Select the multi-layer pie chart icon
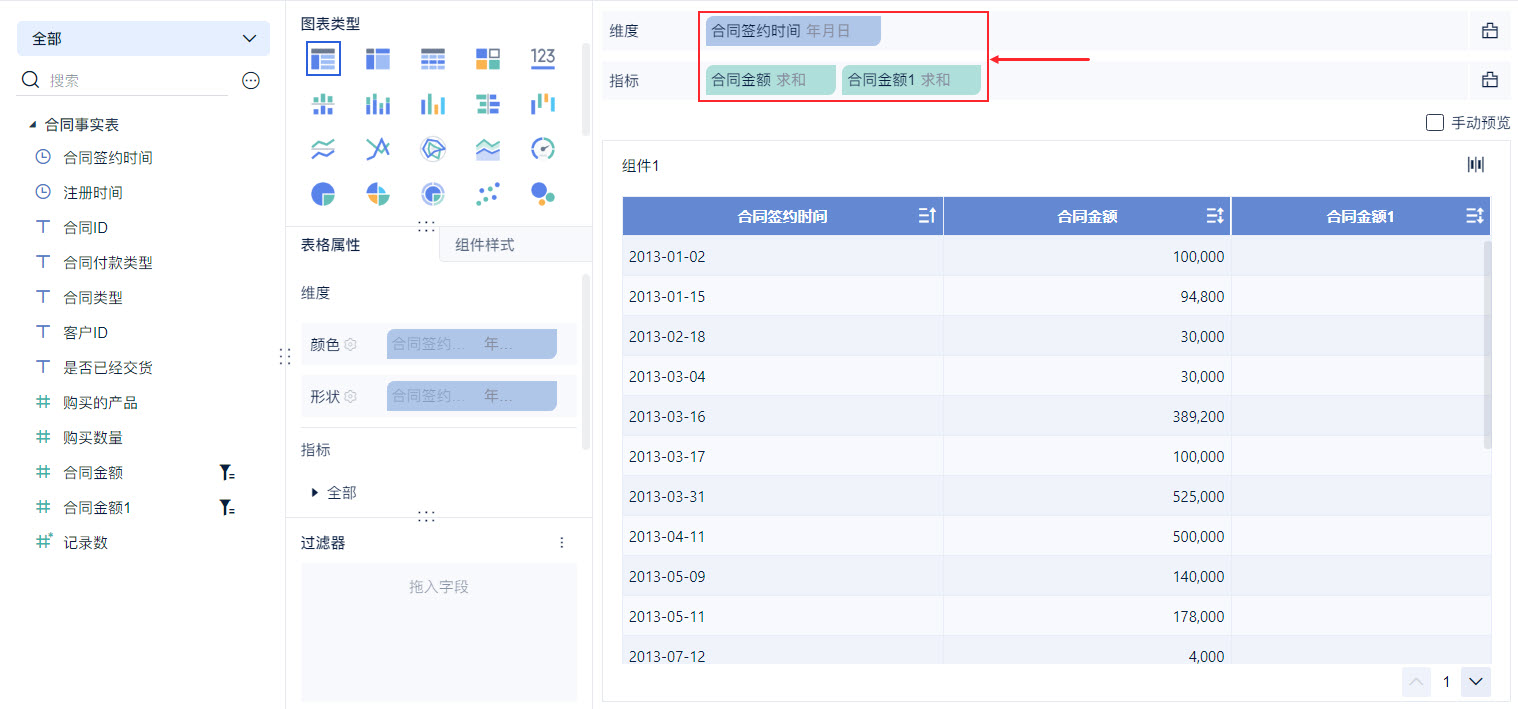Viewport: 1518px width, 709px height. pos(433,194)
